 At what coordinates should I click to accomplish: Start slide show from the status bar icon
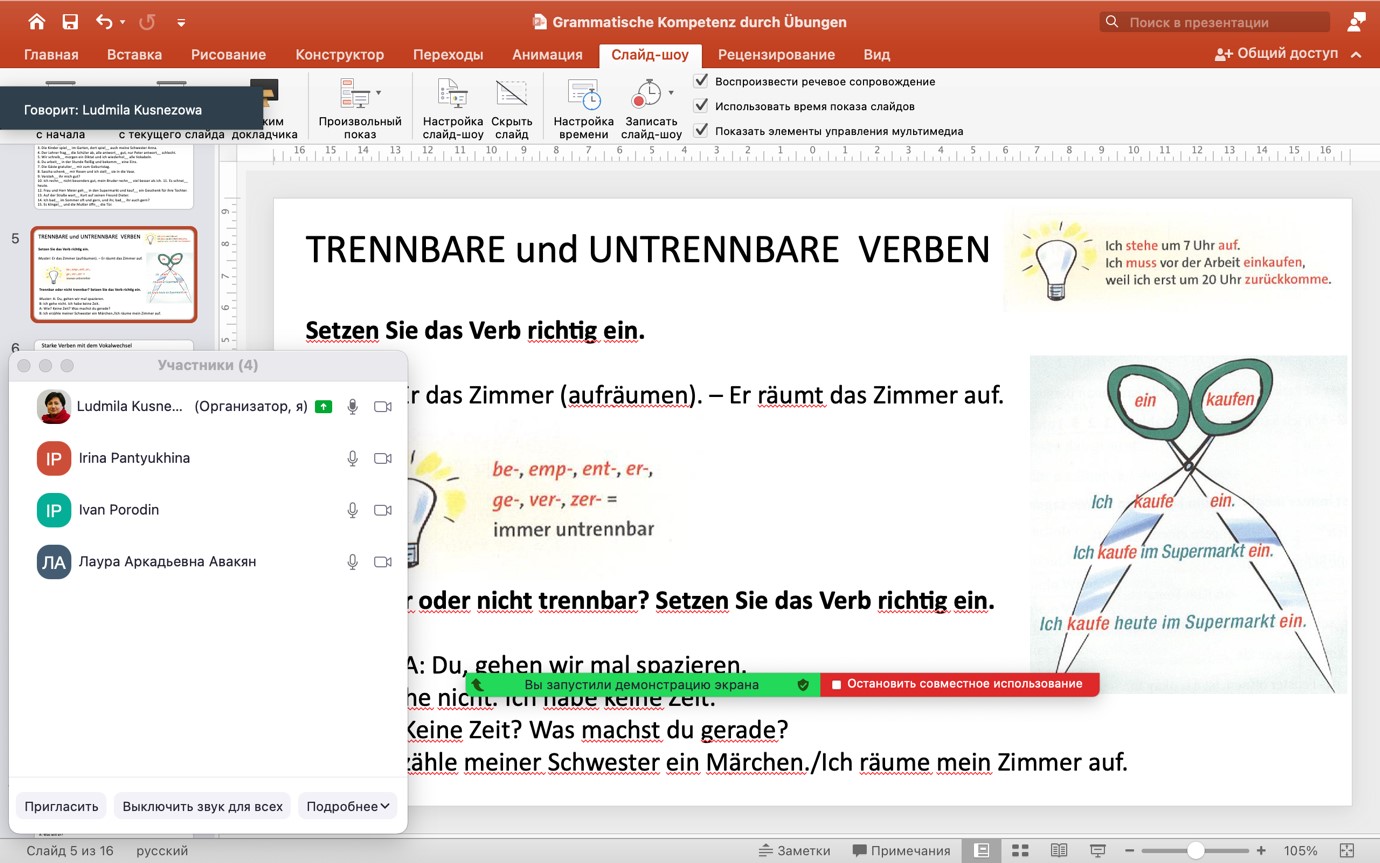click(x=1097, y=851)
